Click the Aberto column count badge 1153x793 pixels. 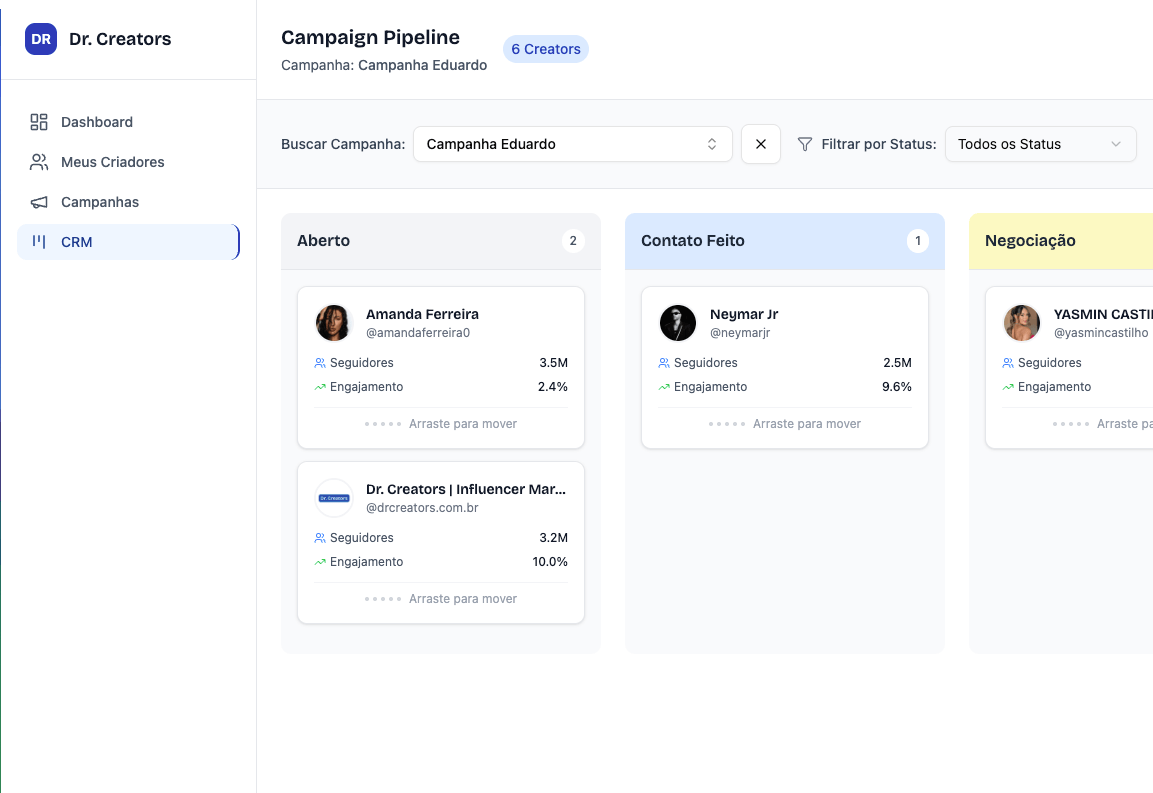573,241
